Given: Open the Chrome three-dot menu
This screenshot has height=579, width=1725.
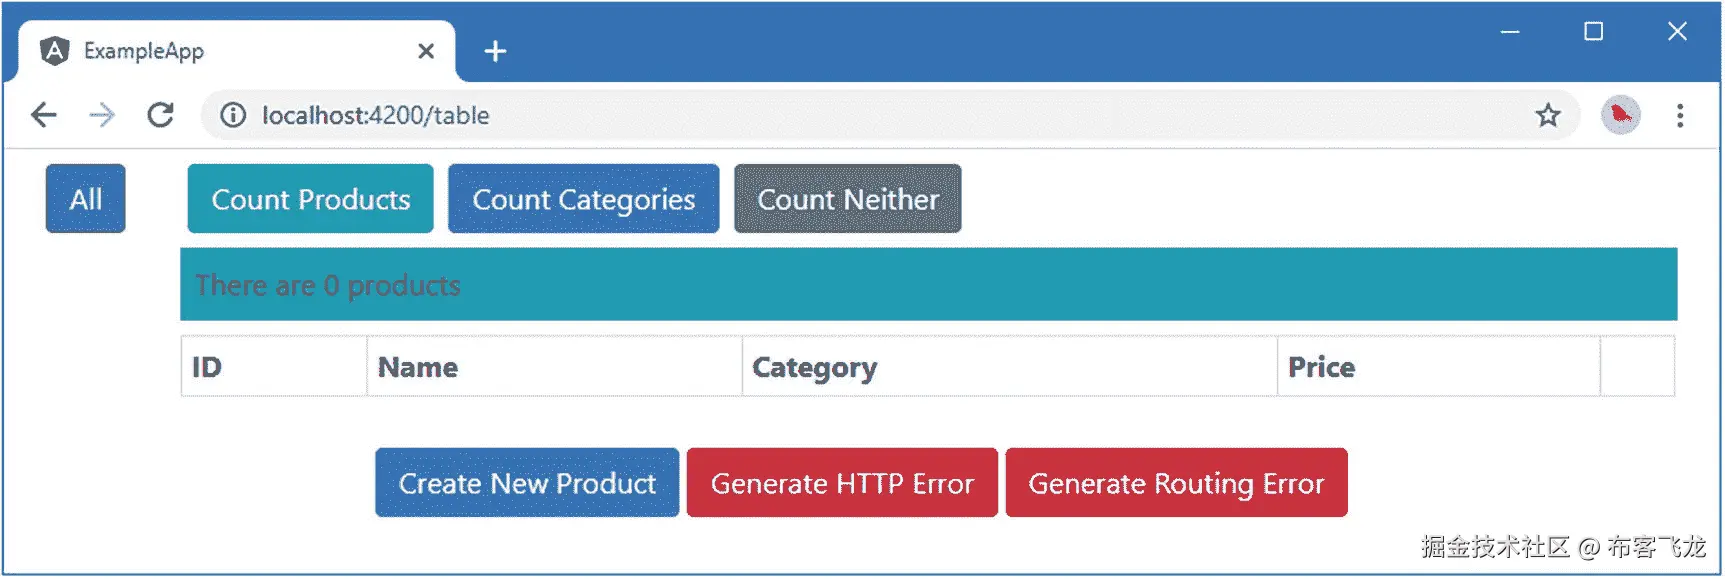Looking at the screenshot, I should coord(1679,116).
